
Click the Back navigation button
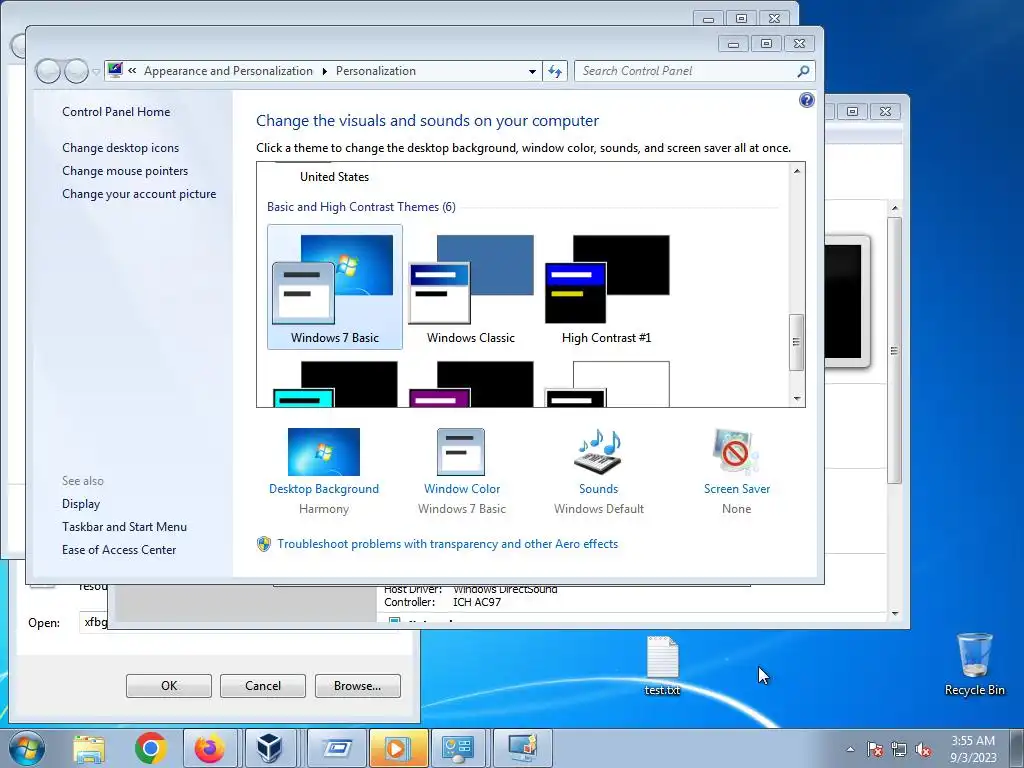point(48,71)
